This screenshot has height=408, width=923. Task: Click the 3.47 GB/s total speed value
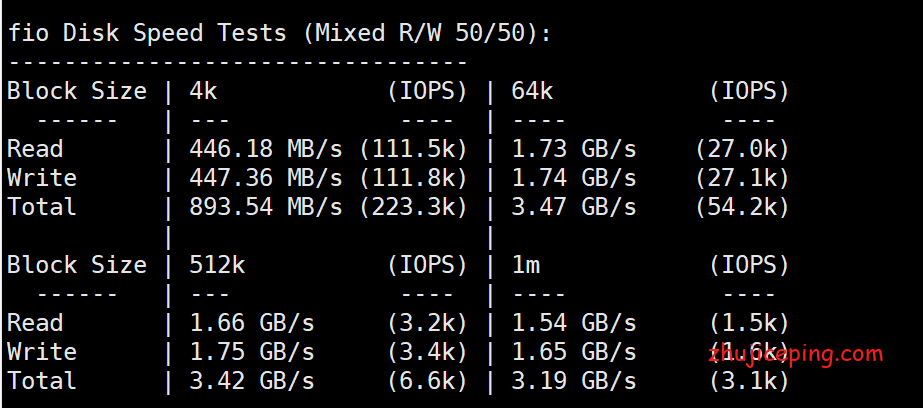tap(573, 207)
